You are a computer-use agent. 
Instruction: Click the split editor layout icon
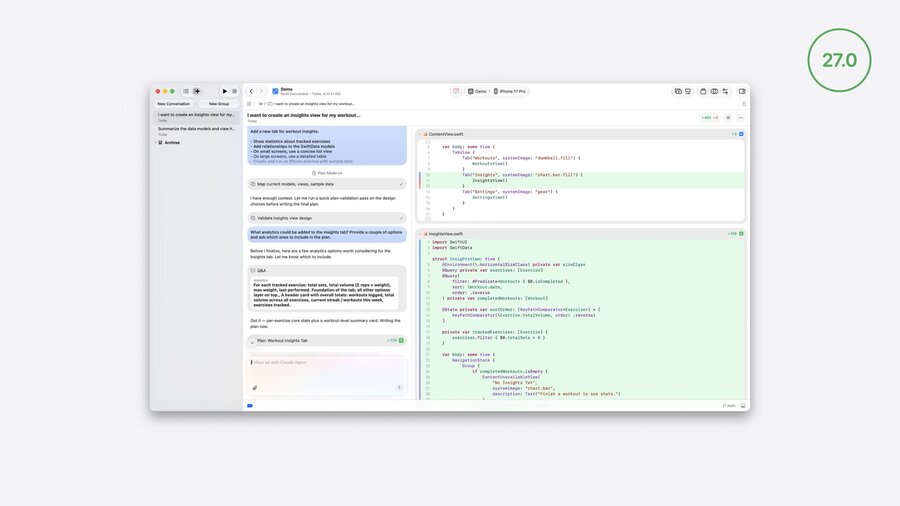715,91
